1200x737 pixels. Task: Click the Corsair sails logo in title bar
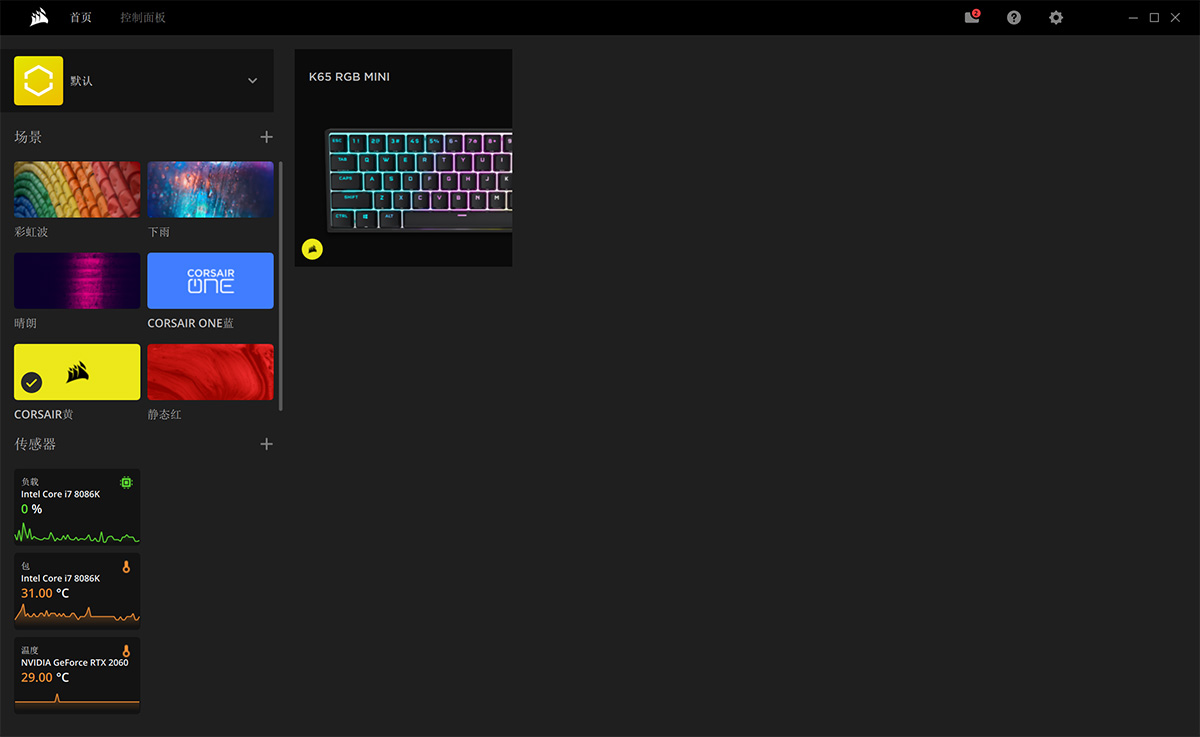pyautogui.click(x=39, y=17)
